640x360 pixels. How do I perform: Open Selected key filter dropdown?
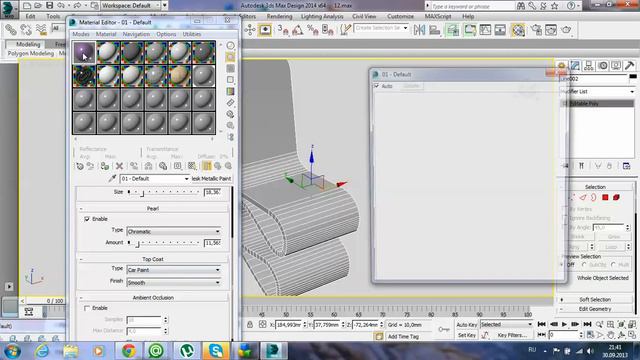tap(507, 324)
